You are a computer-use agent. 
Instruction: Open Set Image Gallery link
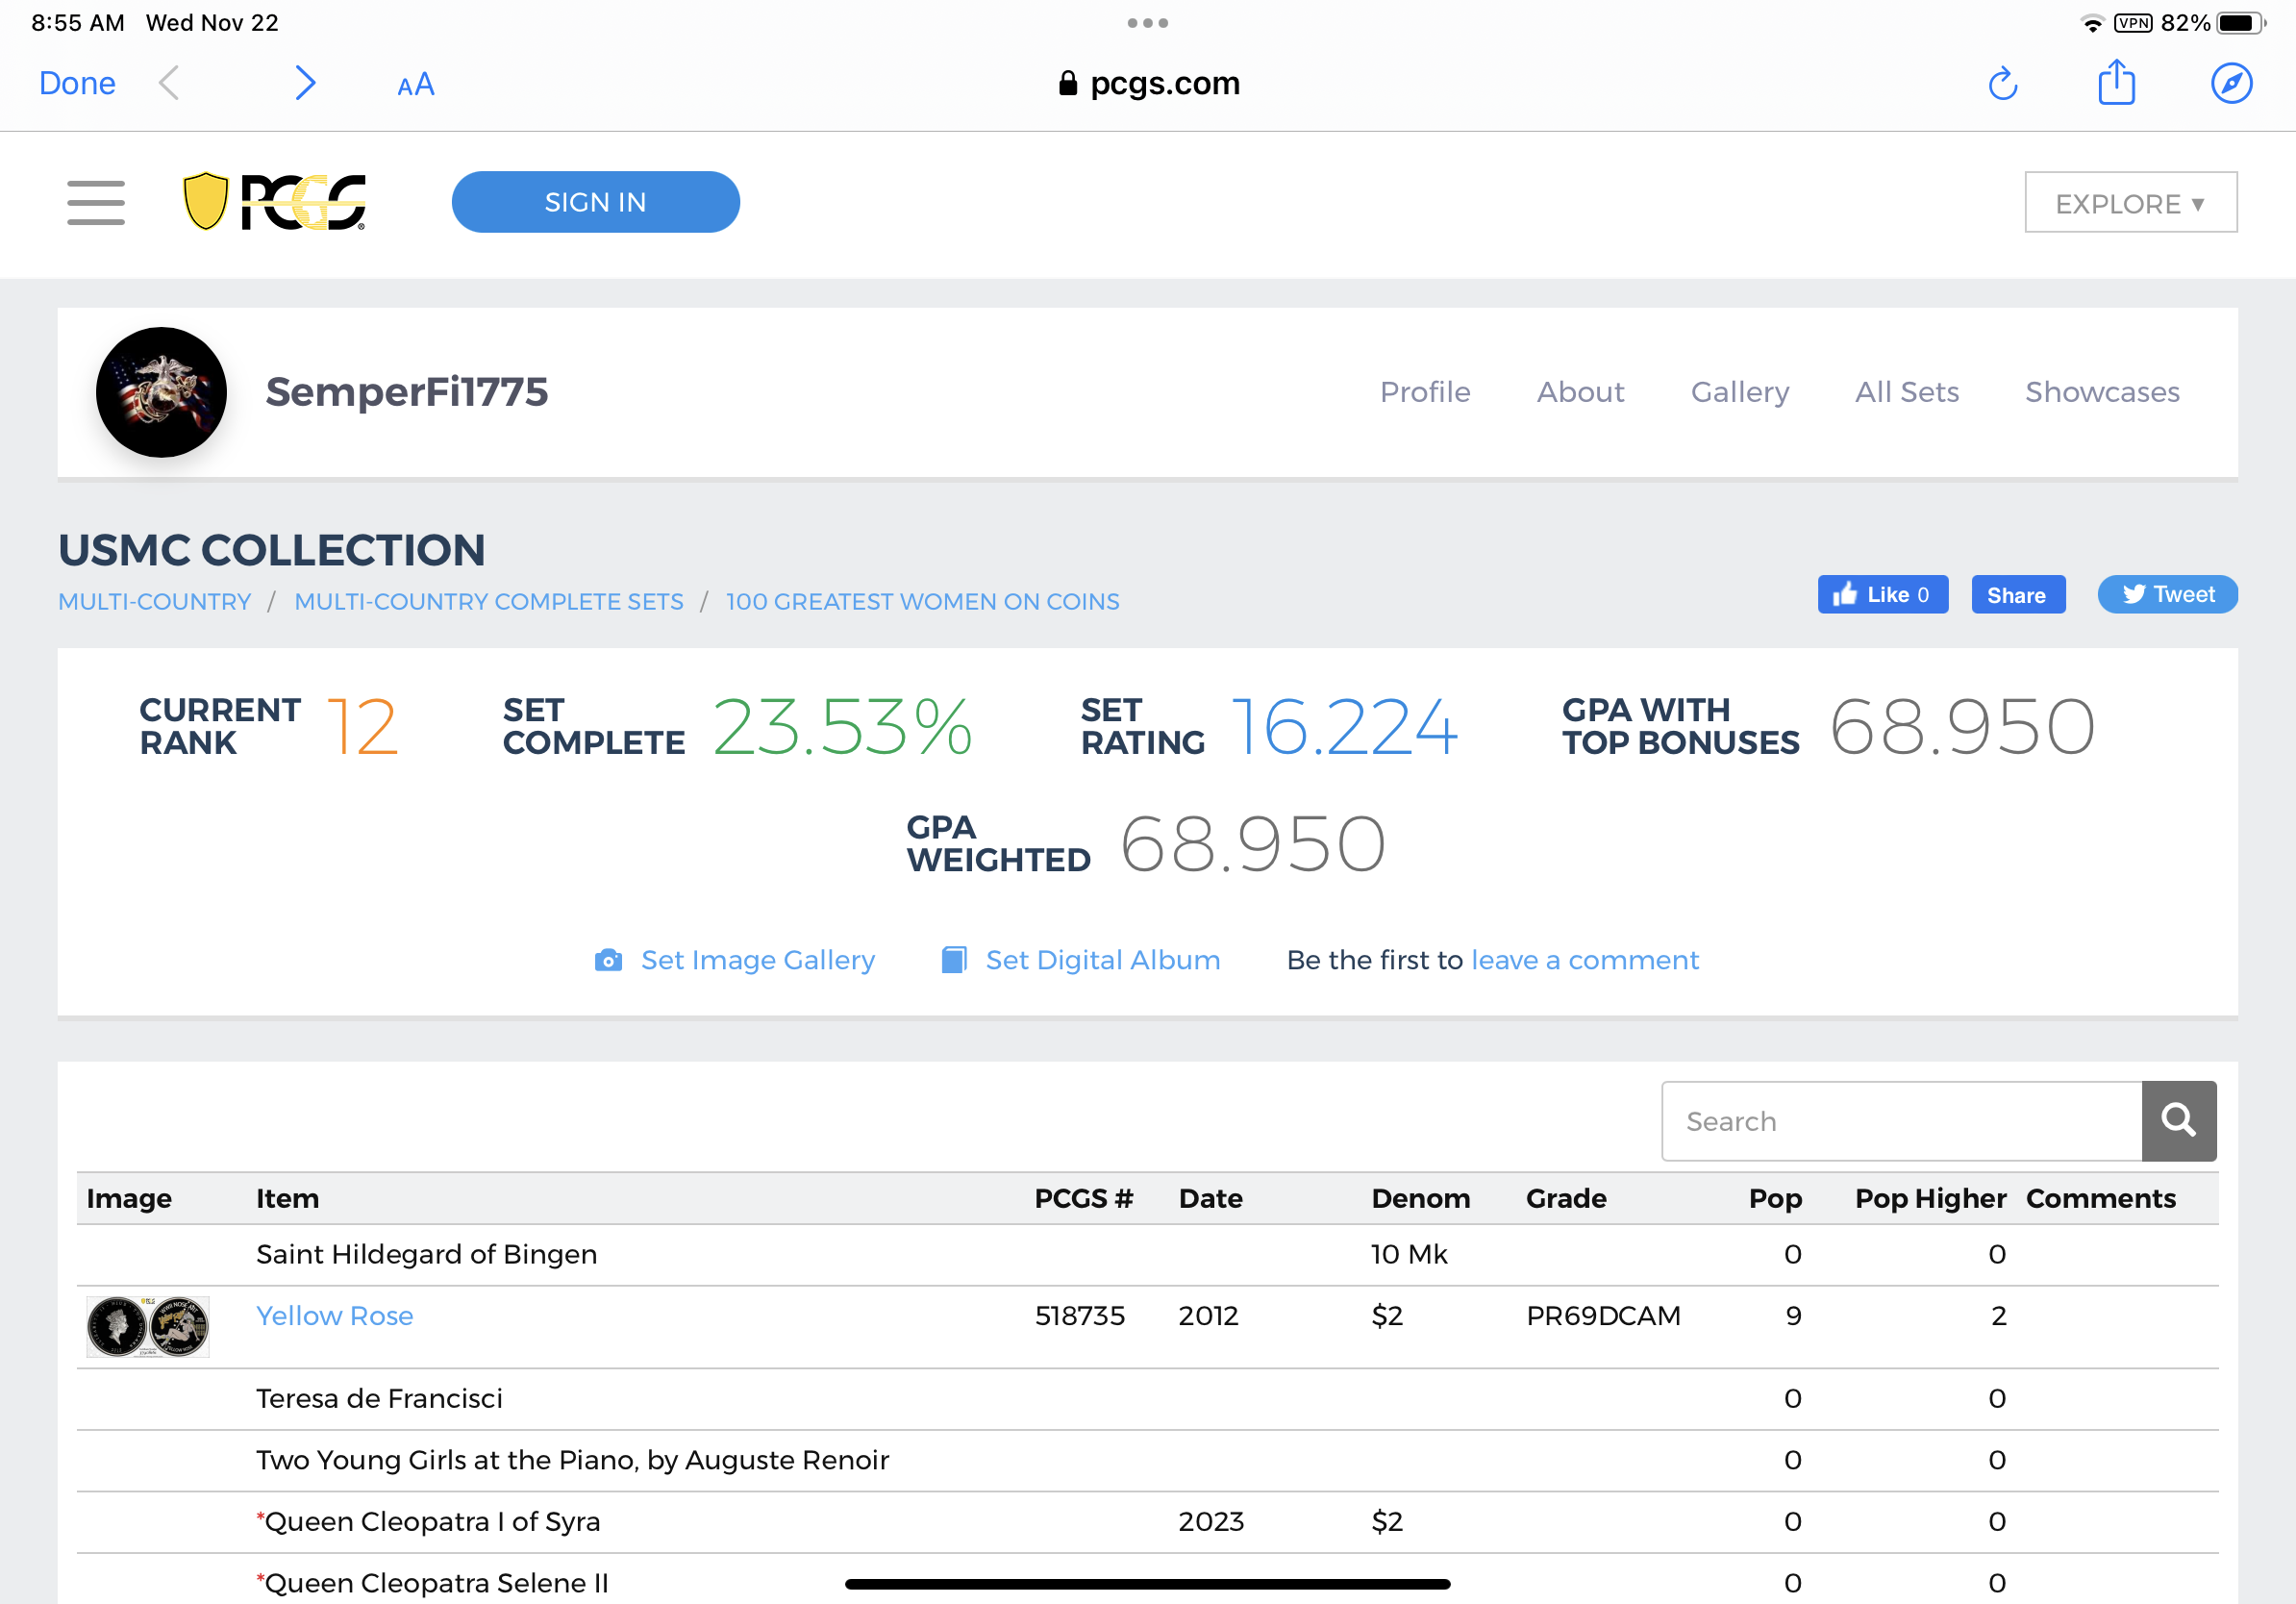757,960
